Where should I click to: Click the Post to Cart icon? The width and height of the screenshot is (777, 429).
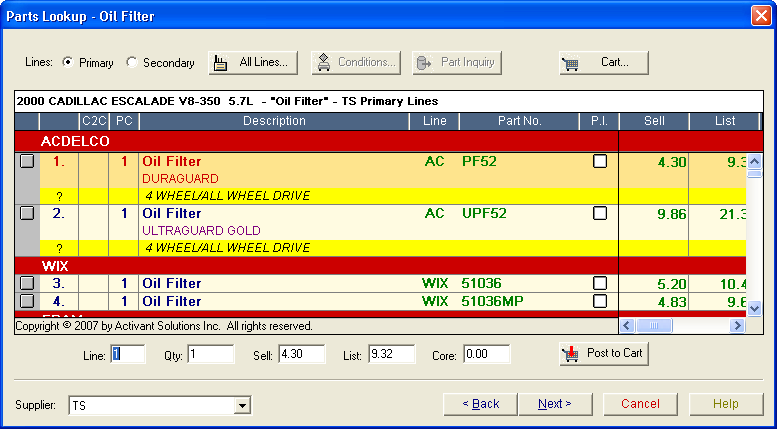coord(573,354)
